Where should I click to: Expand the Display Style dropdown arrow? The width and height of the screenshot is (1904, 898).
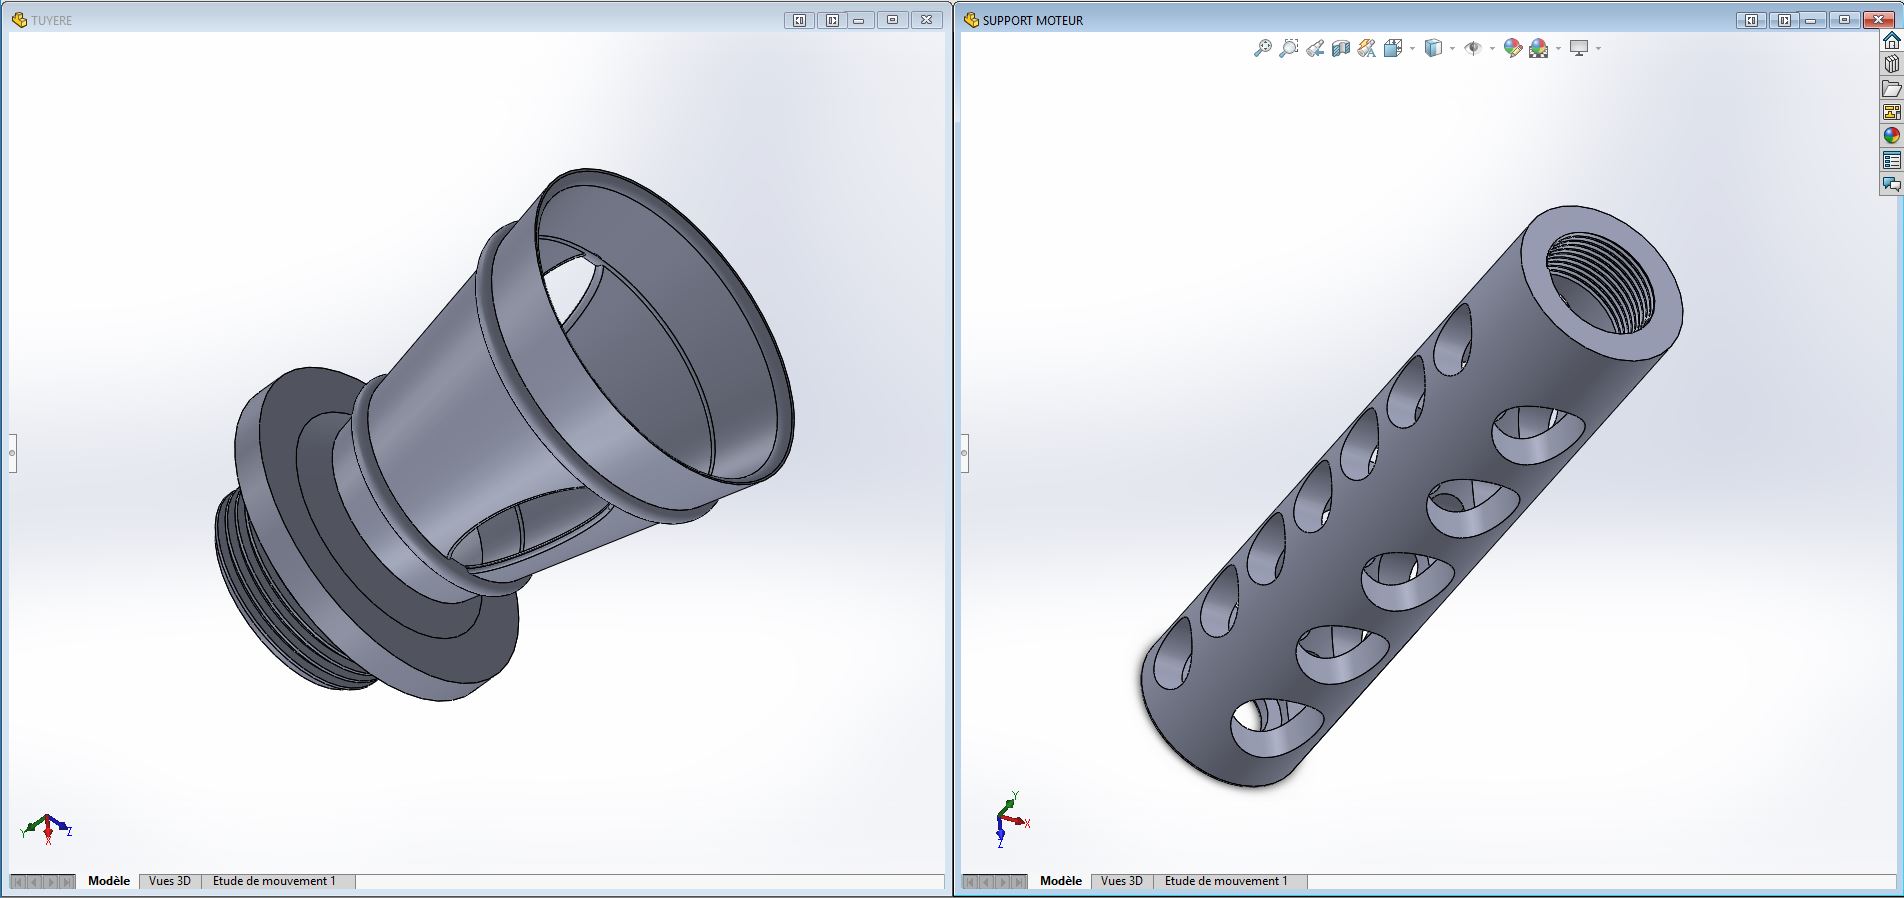click(x=1452, y=48)
